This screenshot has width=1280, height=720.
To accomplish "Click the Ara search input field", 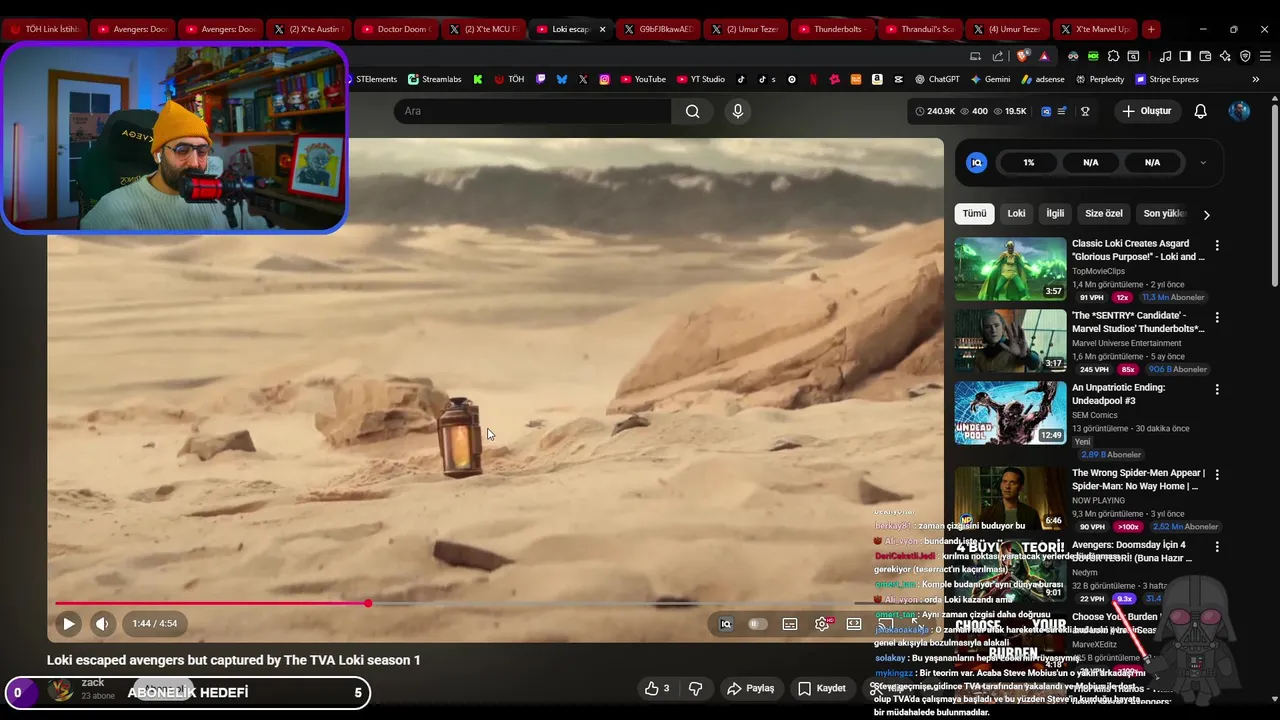I will [x=533, y=111].
